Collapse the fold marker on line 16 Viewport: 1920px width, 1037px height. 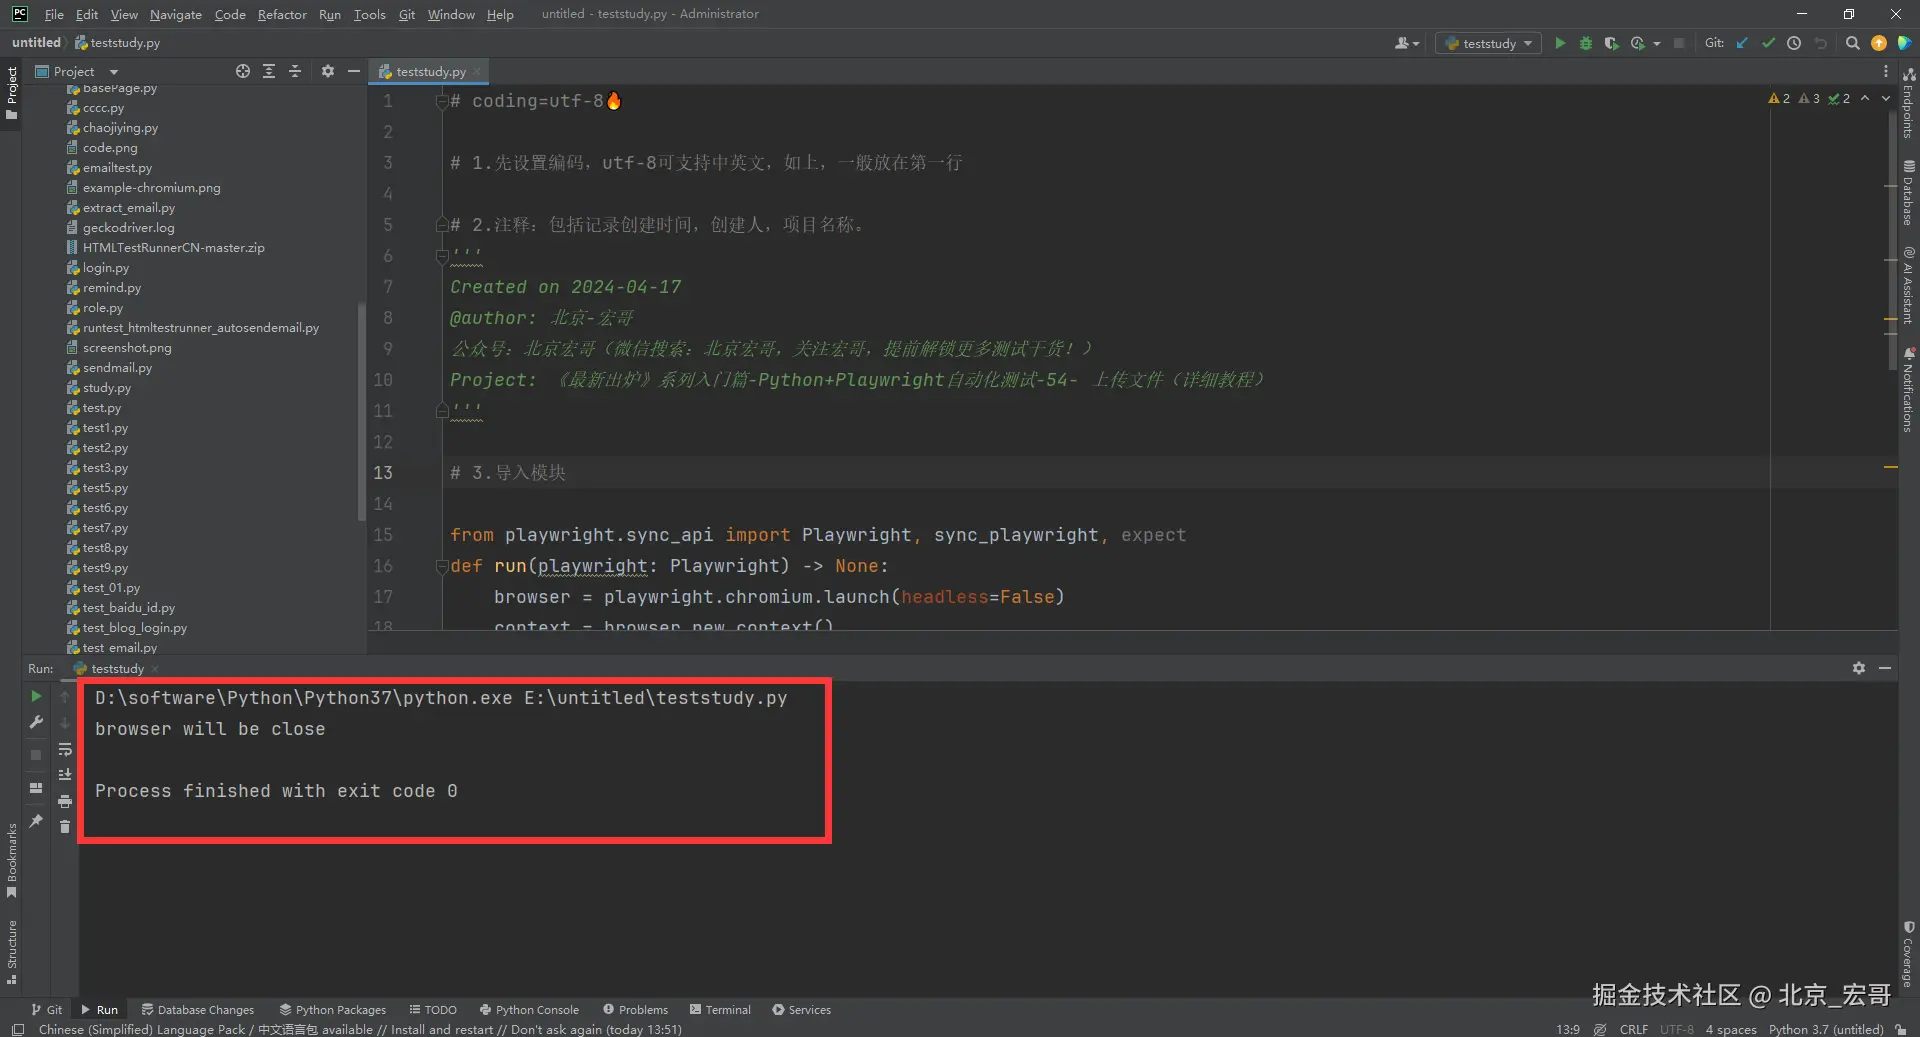441,566
